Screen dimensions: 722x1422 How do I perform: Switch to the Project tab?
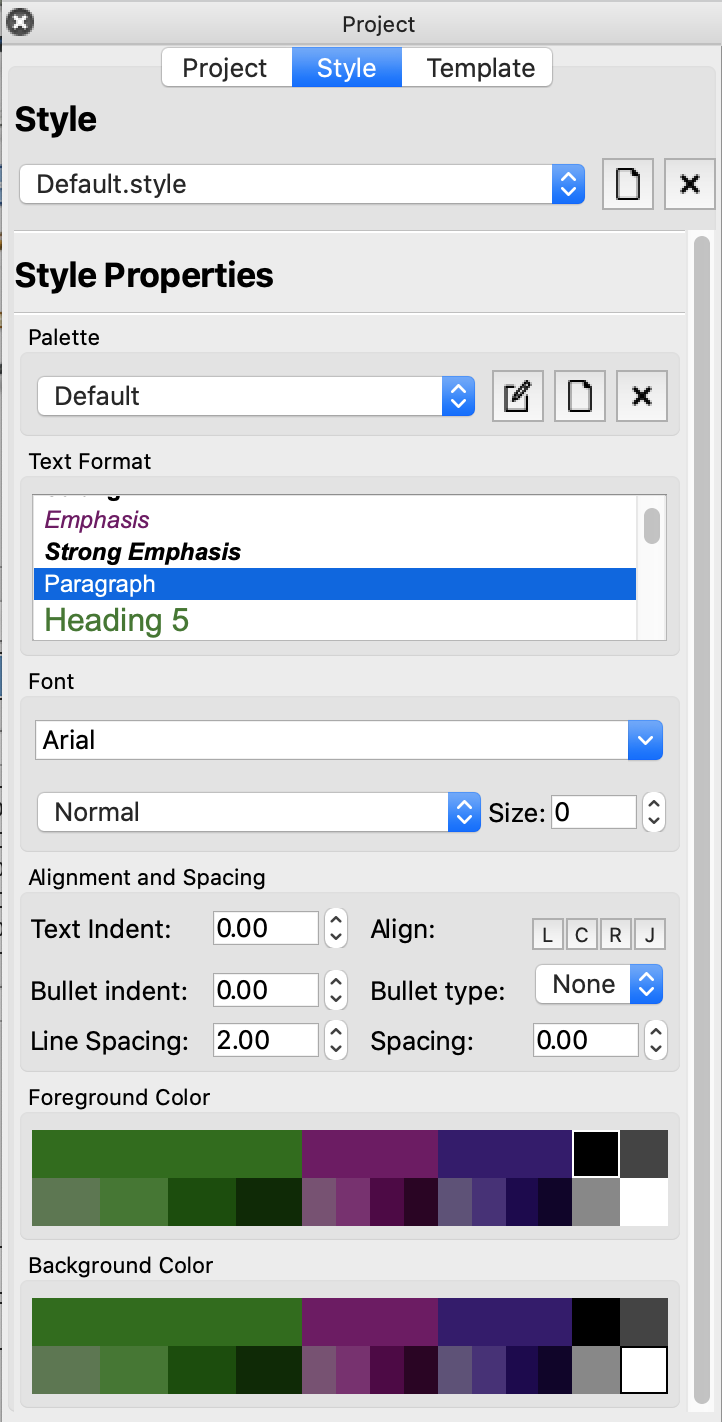[226, 68]
